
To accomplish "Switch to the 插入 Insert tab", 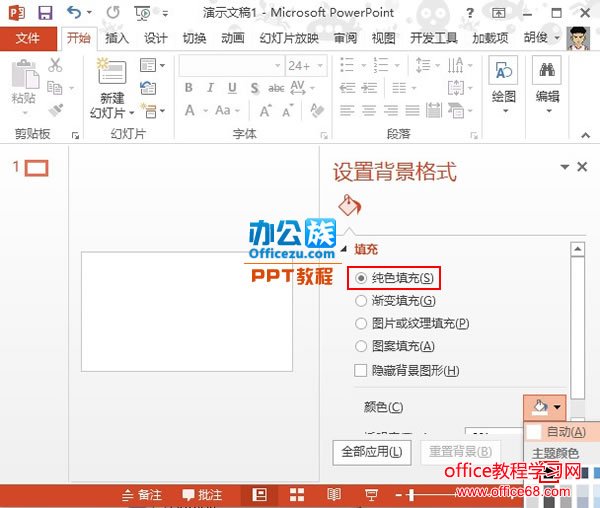I will coord(117,38).
